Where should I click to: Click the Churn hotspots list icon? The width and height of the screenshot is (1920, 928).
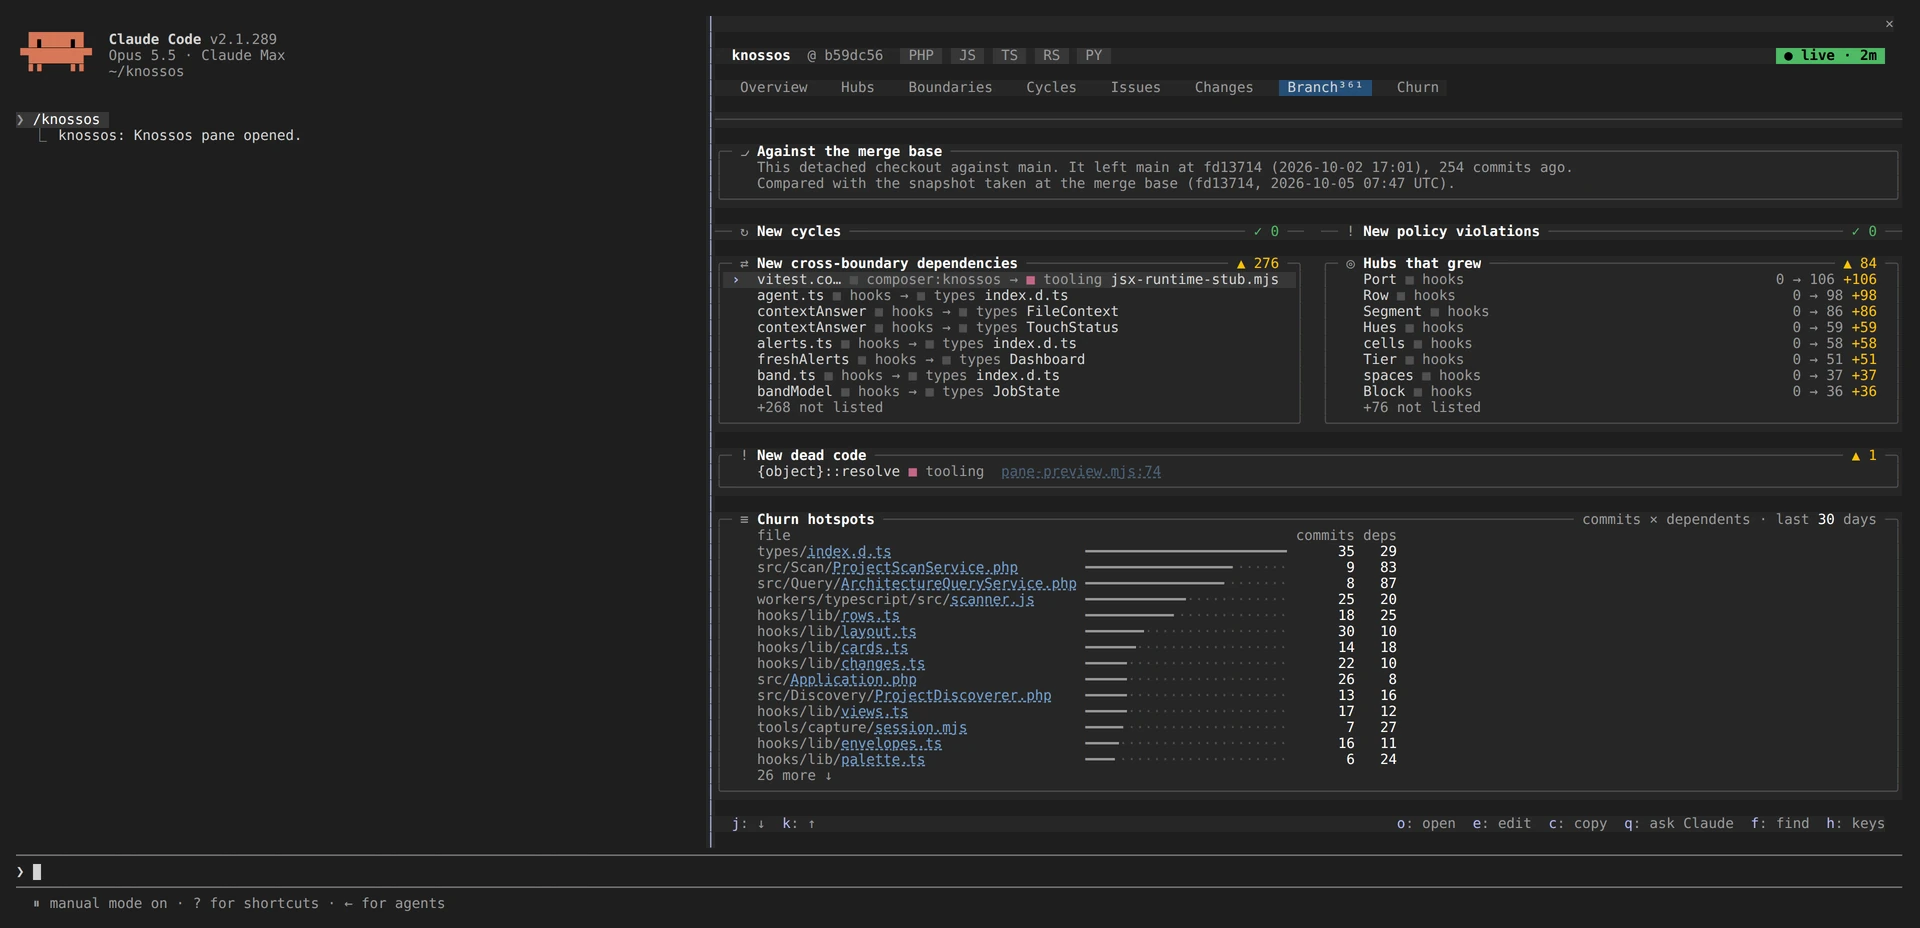744,520
